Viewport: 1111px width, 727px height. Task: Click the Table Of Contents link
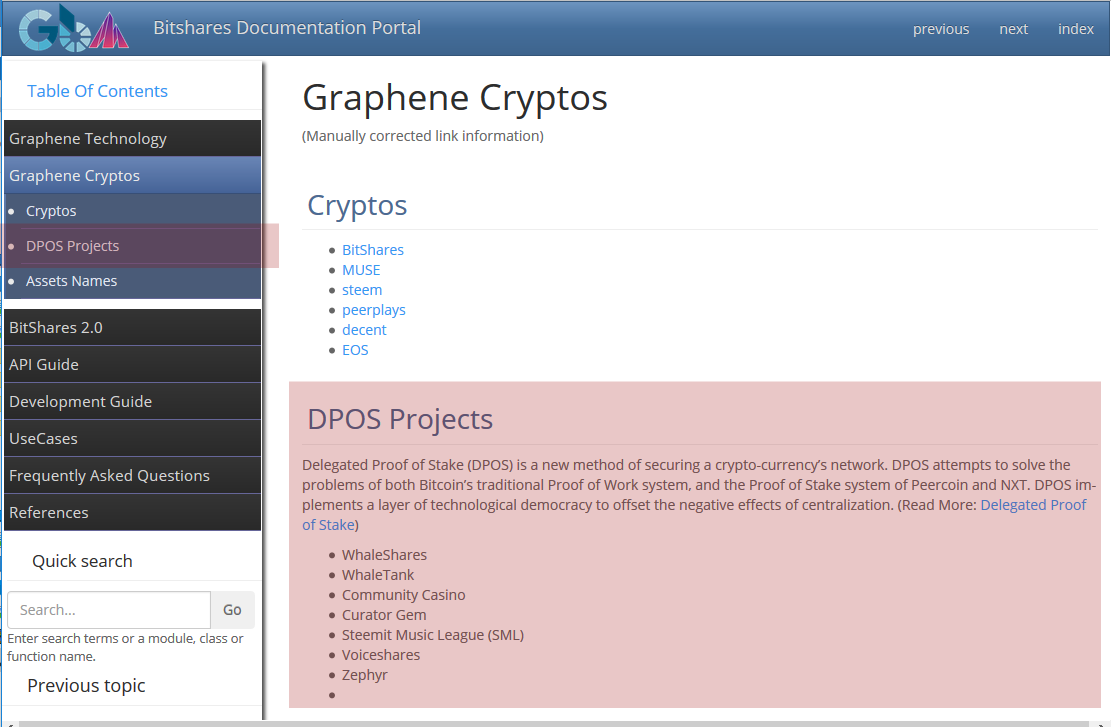tap(97, 91)
